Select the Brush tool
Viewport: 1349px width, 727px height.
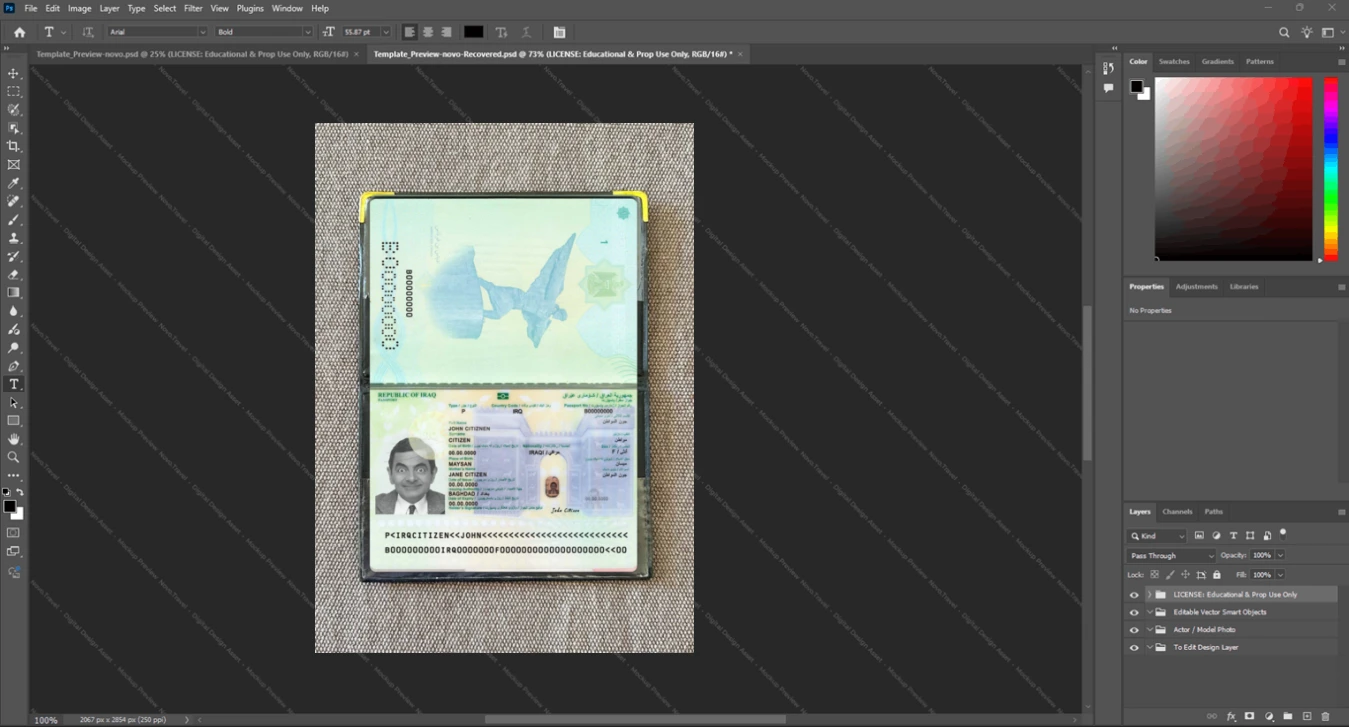coord(14,220)
